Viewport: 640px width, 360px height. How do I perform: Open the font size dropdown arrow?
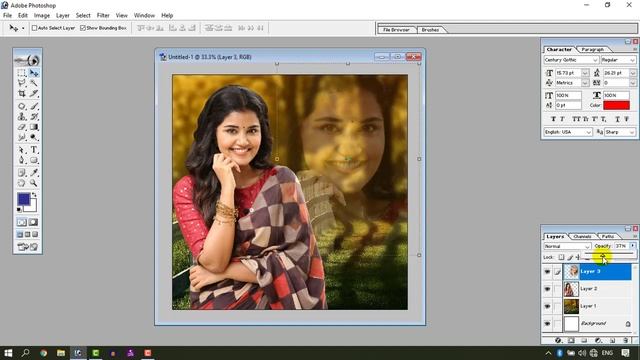click(x=585, y=73)
